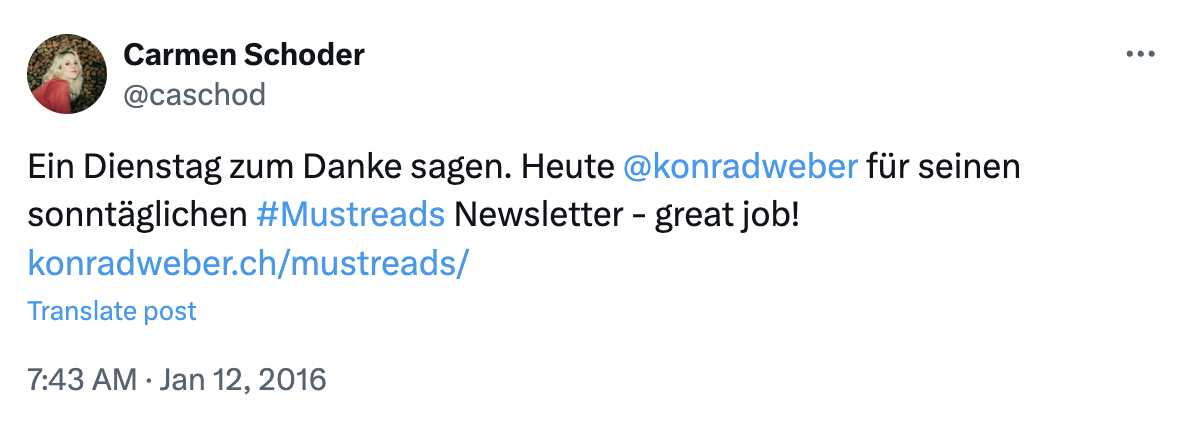Click Carmen Schoder's profile avatar
Image resolution: width=1190 pixels, height=424 pixels.
[x=68, y=74]
